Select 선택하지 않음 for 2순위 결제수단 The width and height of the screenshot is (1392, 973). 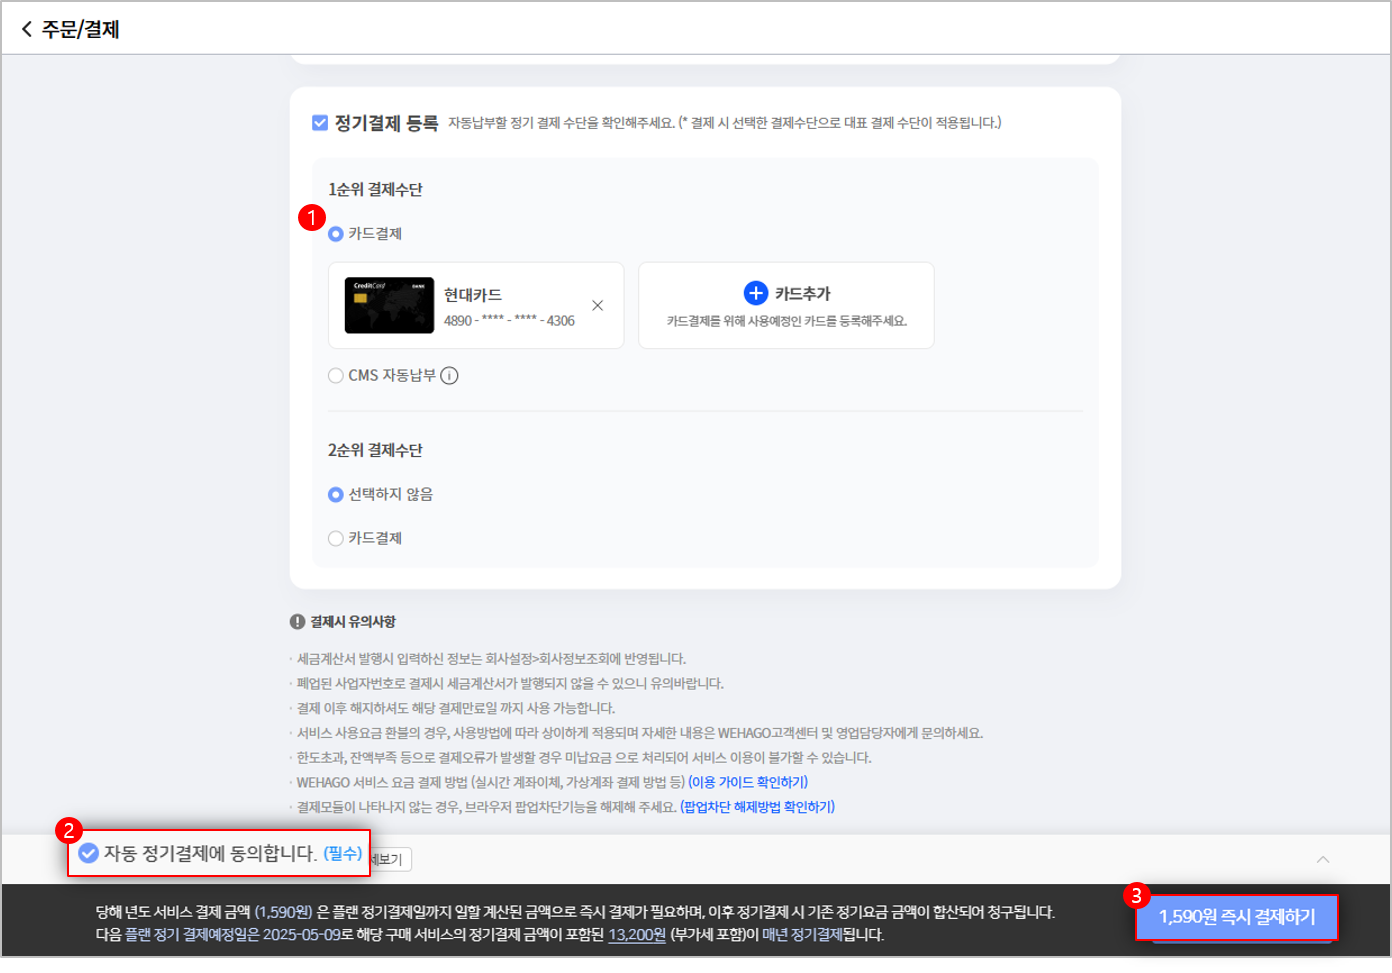[x=336, y=495]
